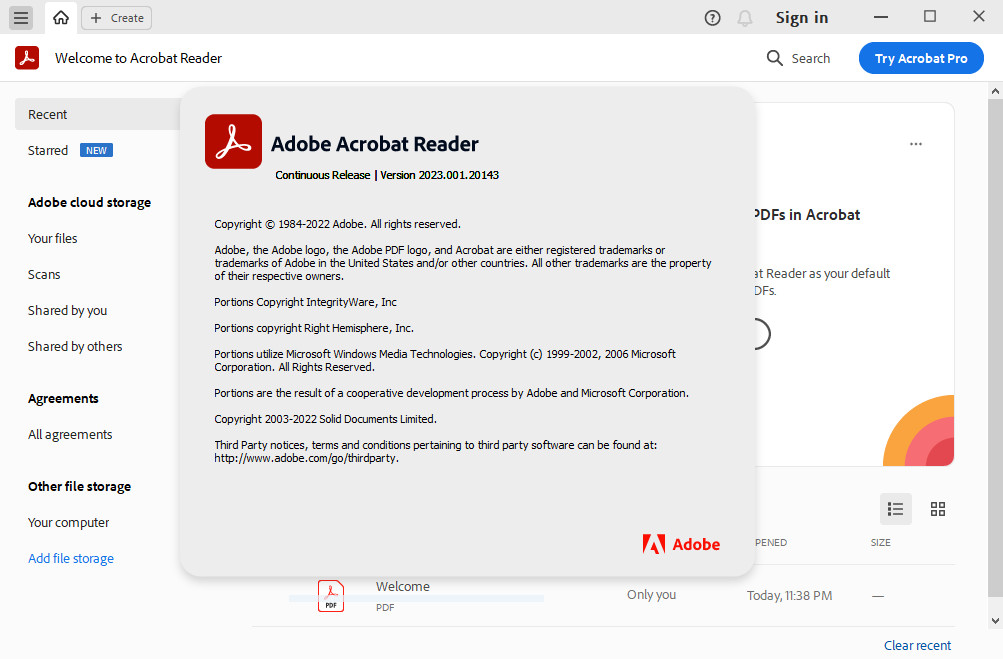1003x659 pixels.
Task: Minimize the Acrobat Reader window
Action: pos(881,17)
